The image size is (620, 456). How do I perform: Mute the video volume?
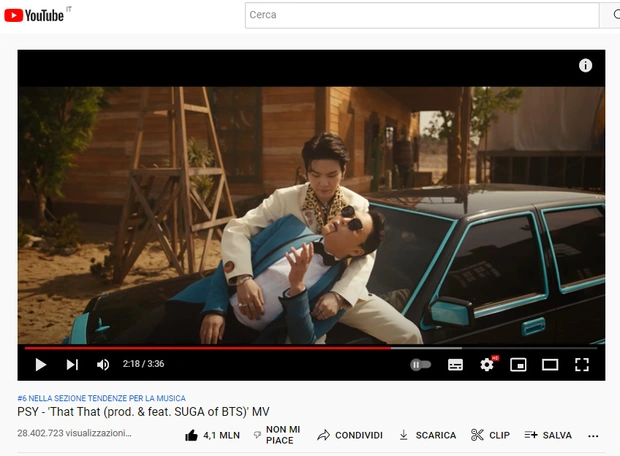(103, 364)
